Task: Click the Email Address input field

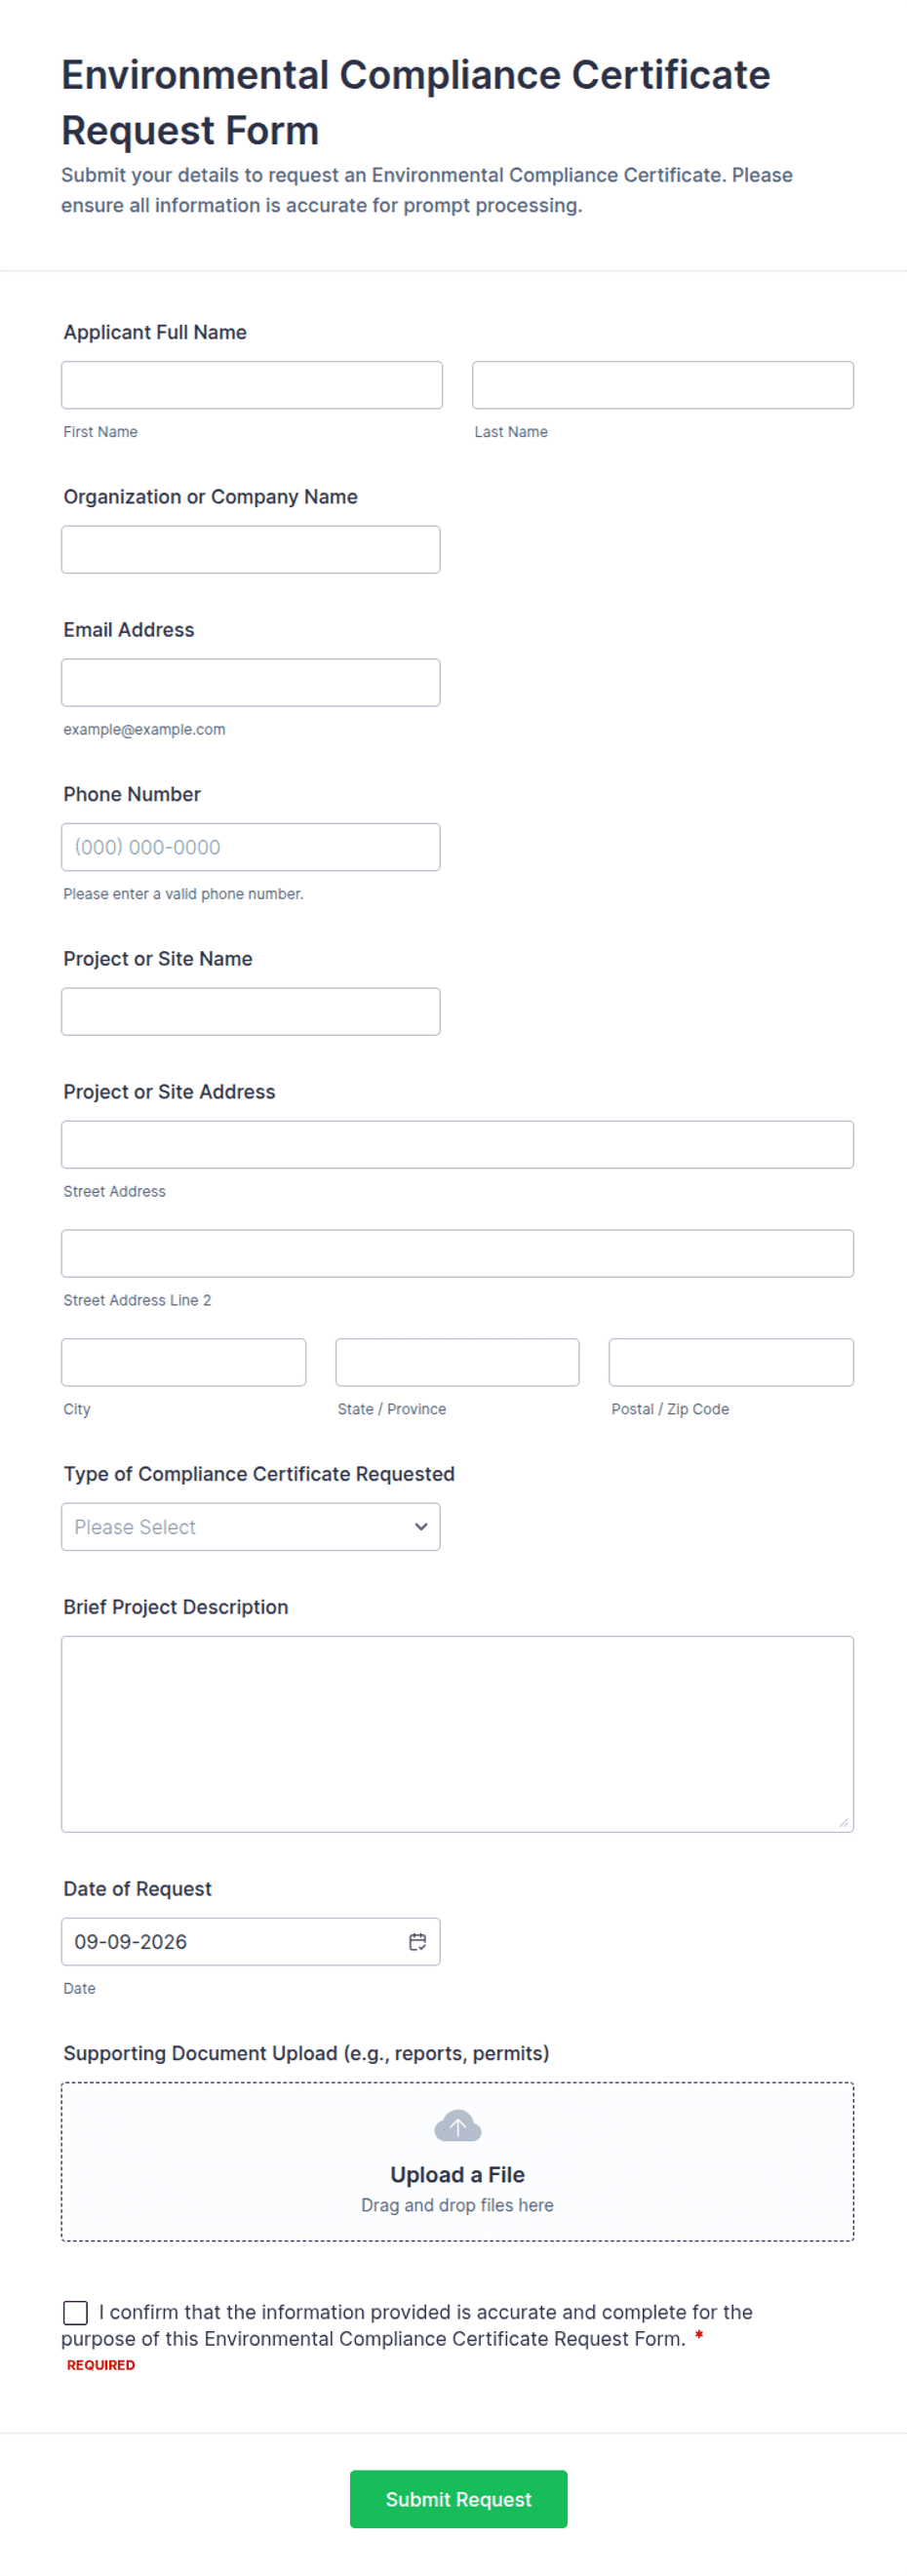Action: tap(251, 682)
